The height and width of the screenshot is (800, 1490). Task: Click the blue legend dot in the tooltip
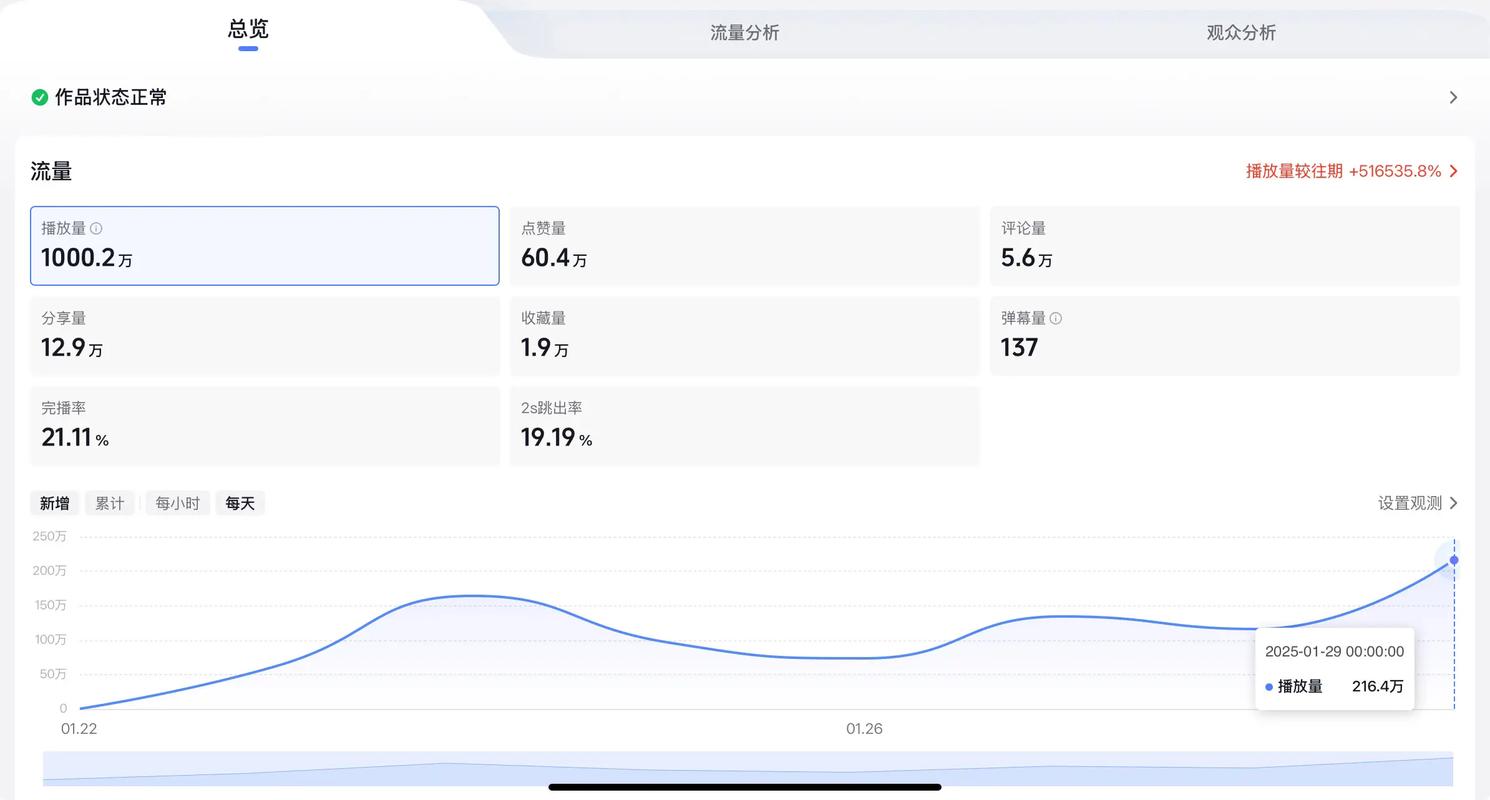pos(1270,687)
